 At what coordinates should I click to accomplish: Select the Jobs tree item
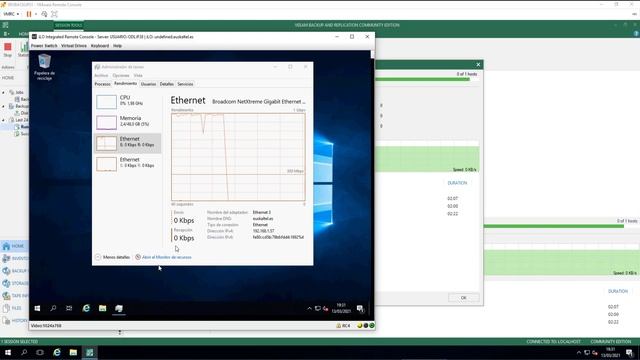(x=16, y=93)
